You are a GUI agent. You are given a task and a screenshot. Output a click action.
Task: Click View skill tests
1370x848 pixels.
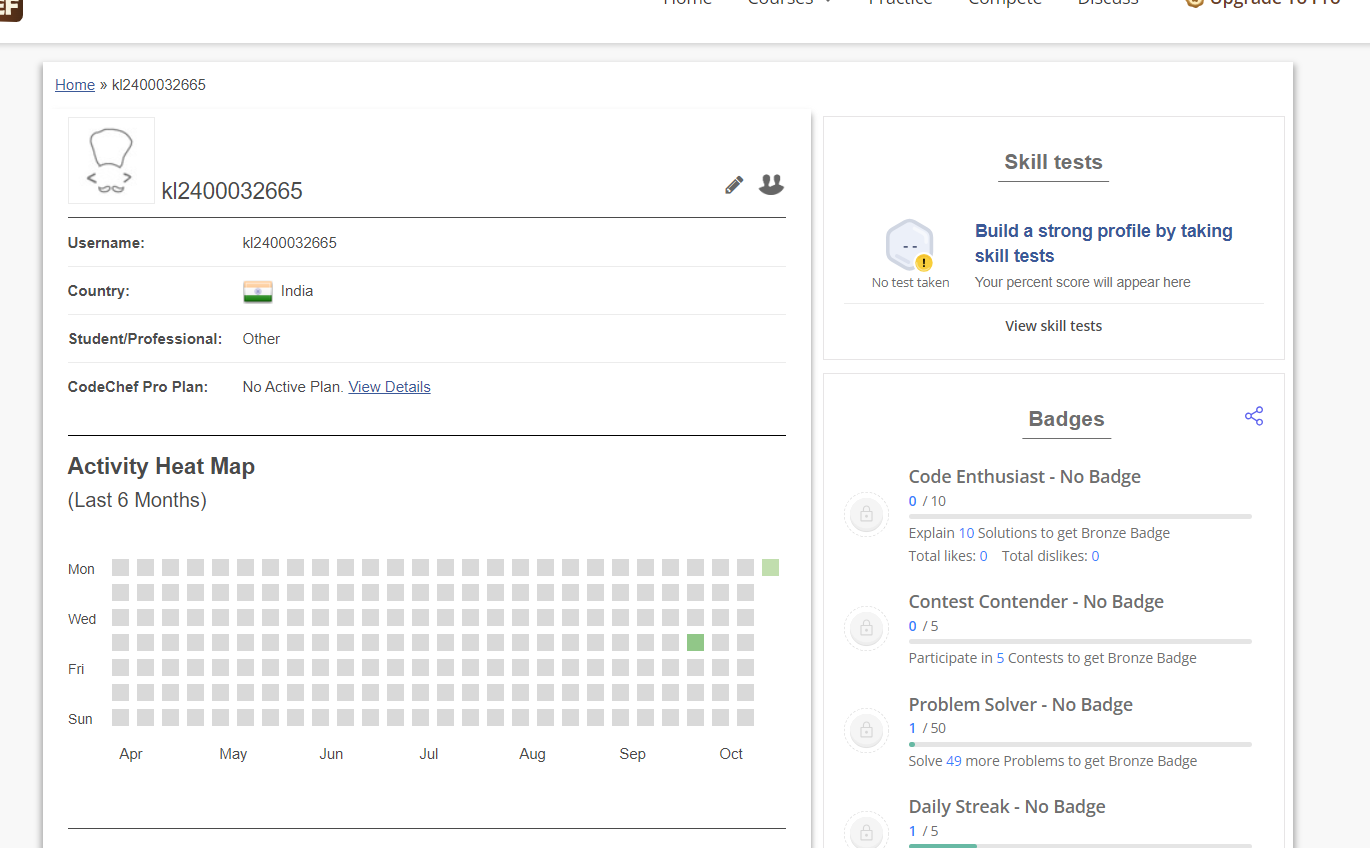coord(1054,326)
